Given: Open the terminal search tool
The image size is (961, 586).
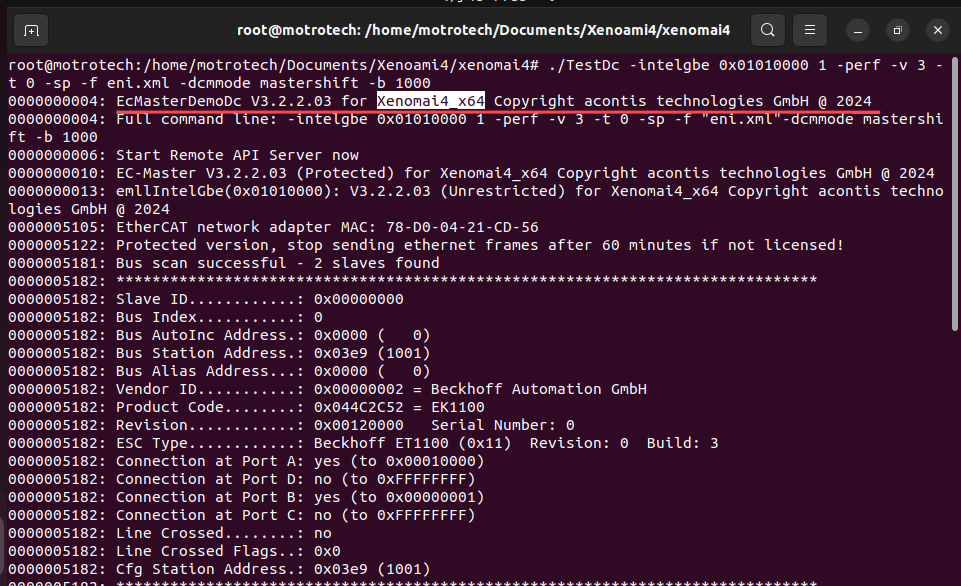Looking at the screenshot, I should (767, 30).
